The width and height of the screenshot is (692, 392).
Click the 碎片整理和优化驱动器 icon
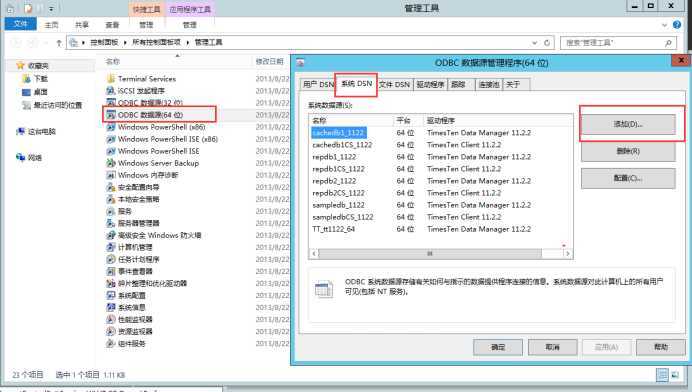111,283
